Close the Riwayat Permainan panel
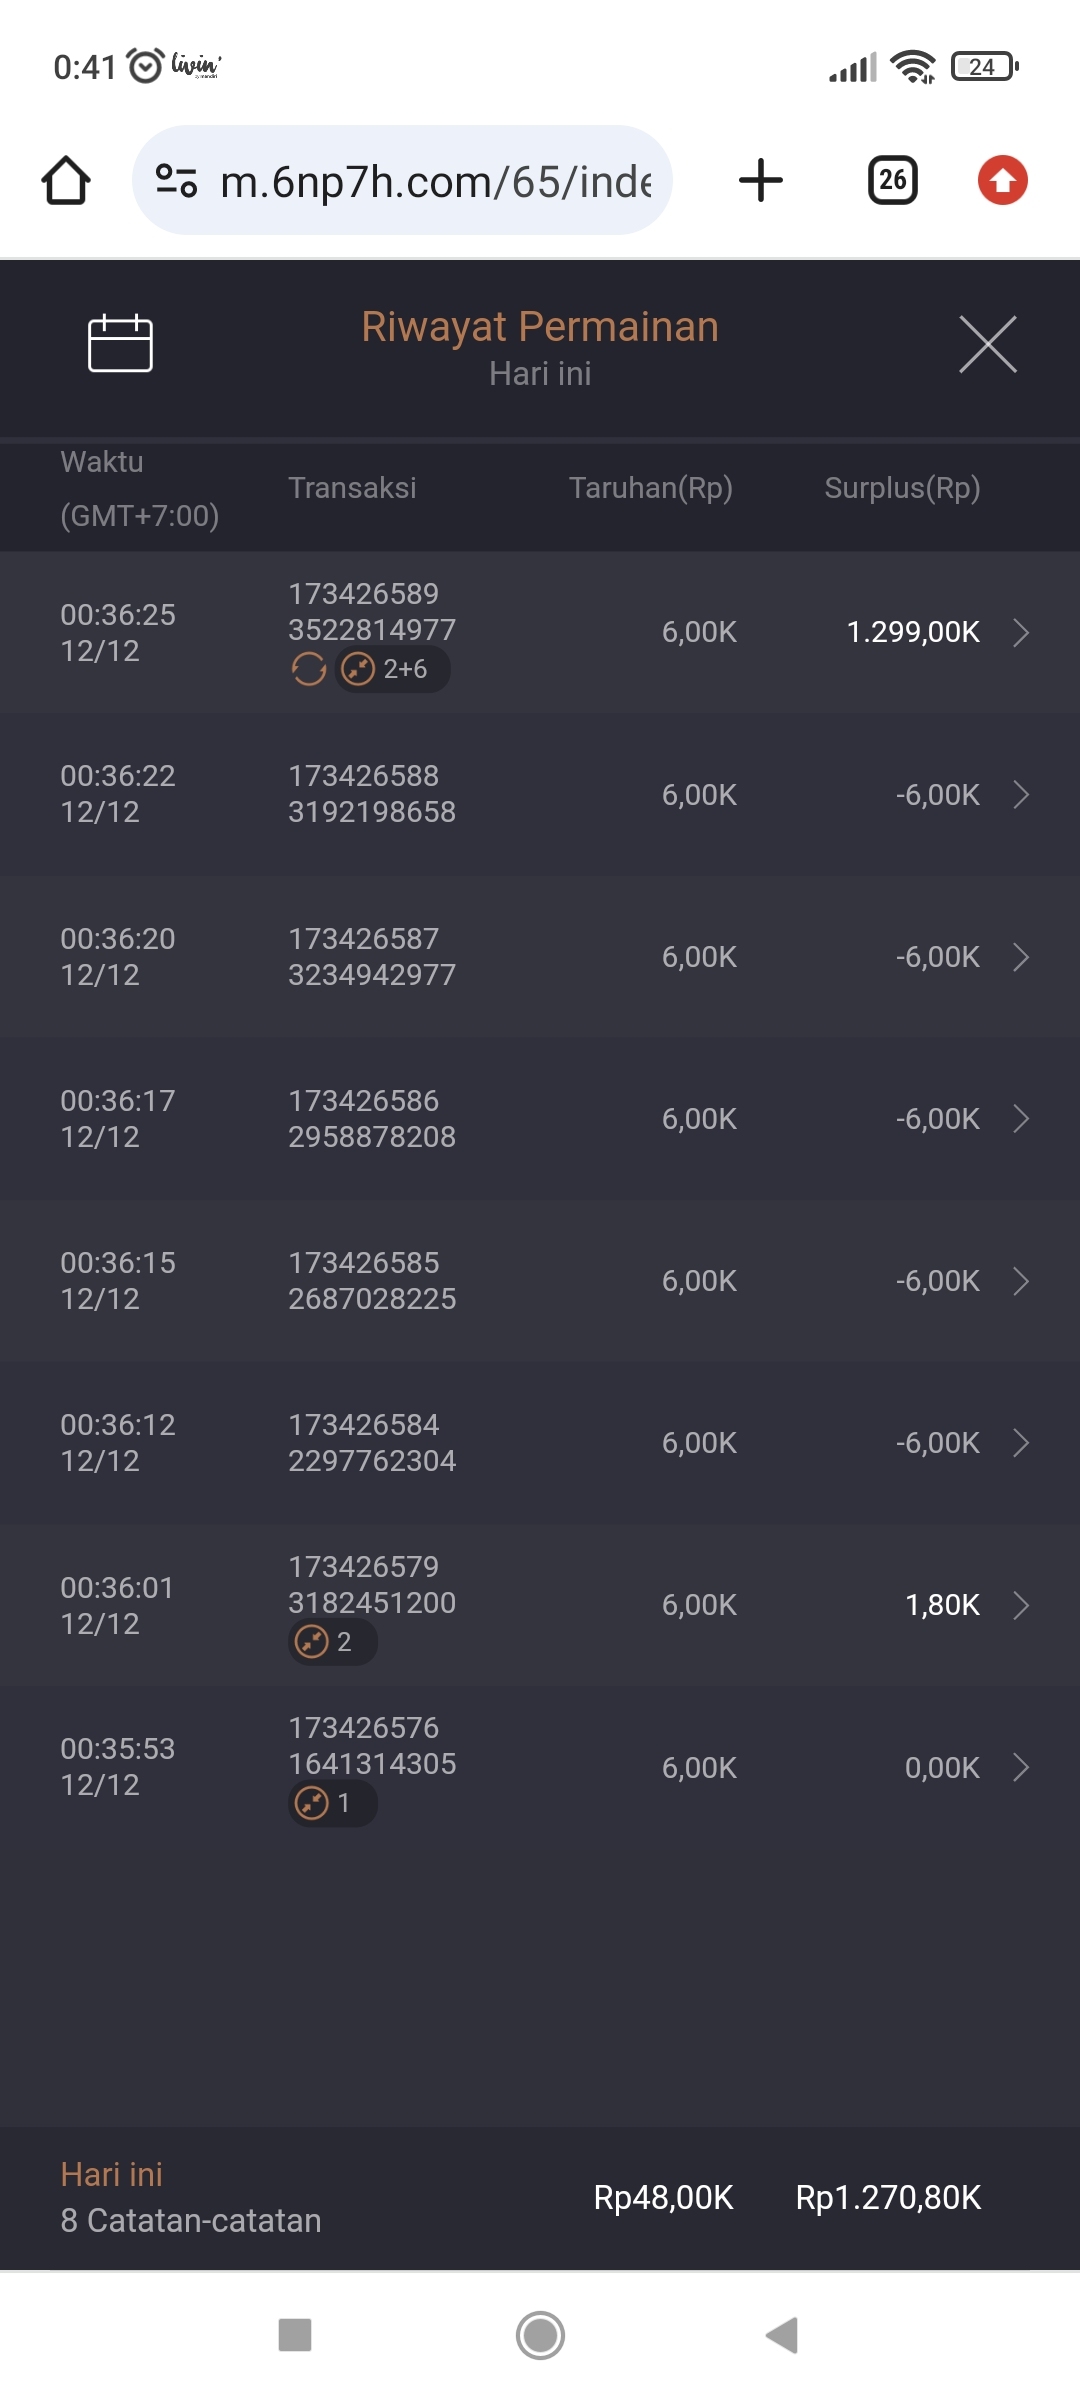Screen dimensions: 1080x2400 coord(987,344)
